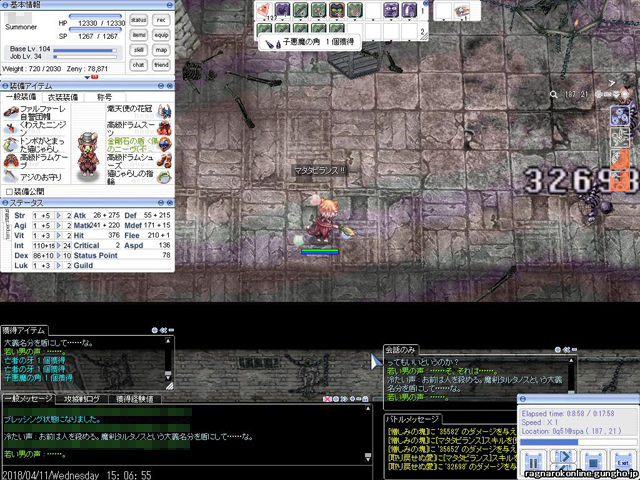Click the red X chat option icon
Viewport: 640px width, 480px height.
point(327,399)
